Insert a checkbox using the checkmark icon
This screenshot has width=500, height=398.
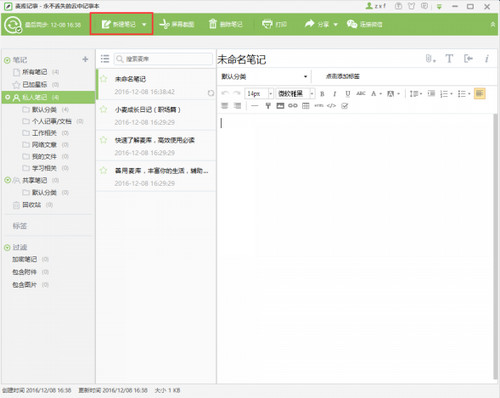tap(345, 106)
